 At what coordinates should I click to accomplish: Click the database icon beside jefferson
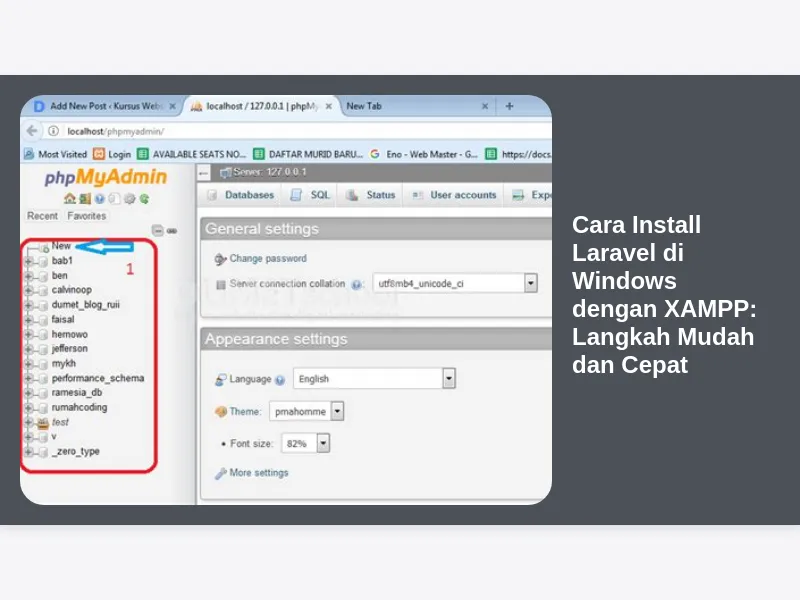(43, 349)
